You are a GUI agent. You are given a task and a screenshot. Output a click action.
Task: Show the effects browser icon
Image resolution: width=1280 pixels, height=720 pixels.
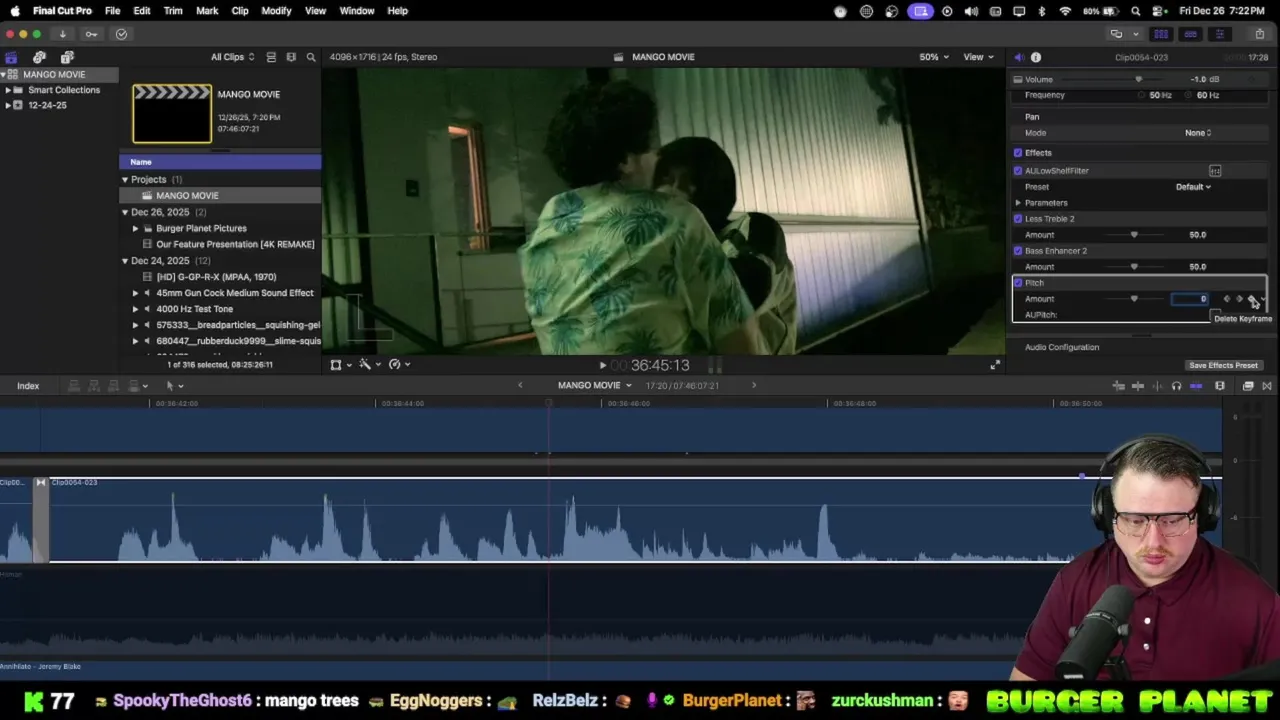(1248, 386)
